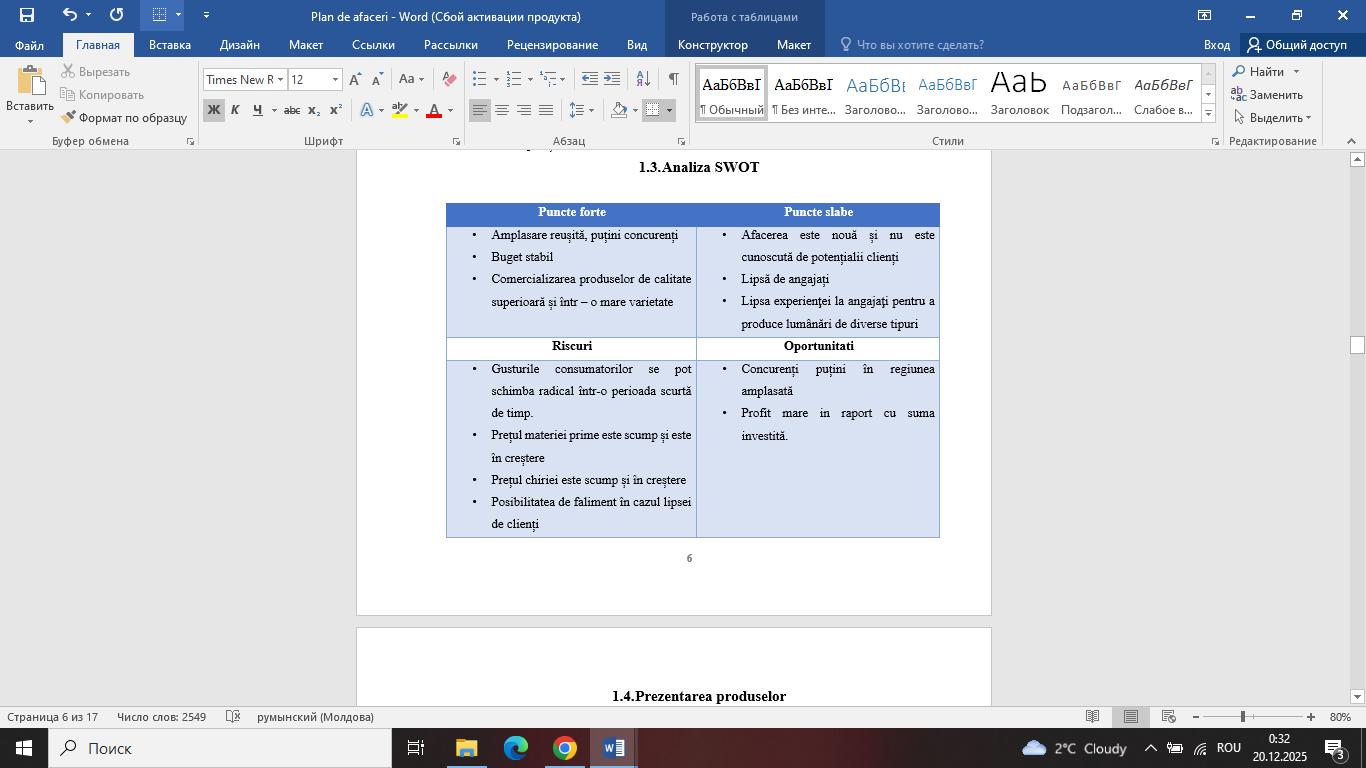The height and width of the screenshot is (768, 1366).
Task: Click the Заменить (Replace) button
Action: click(x=1267, y=95)
